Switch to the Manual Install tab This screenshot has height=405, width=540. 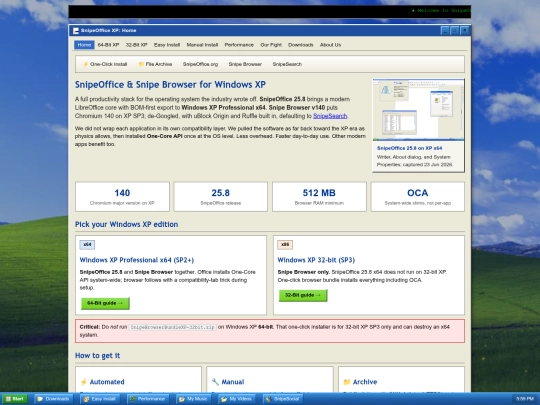click(x=202, y=45)
